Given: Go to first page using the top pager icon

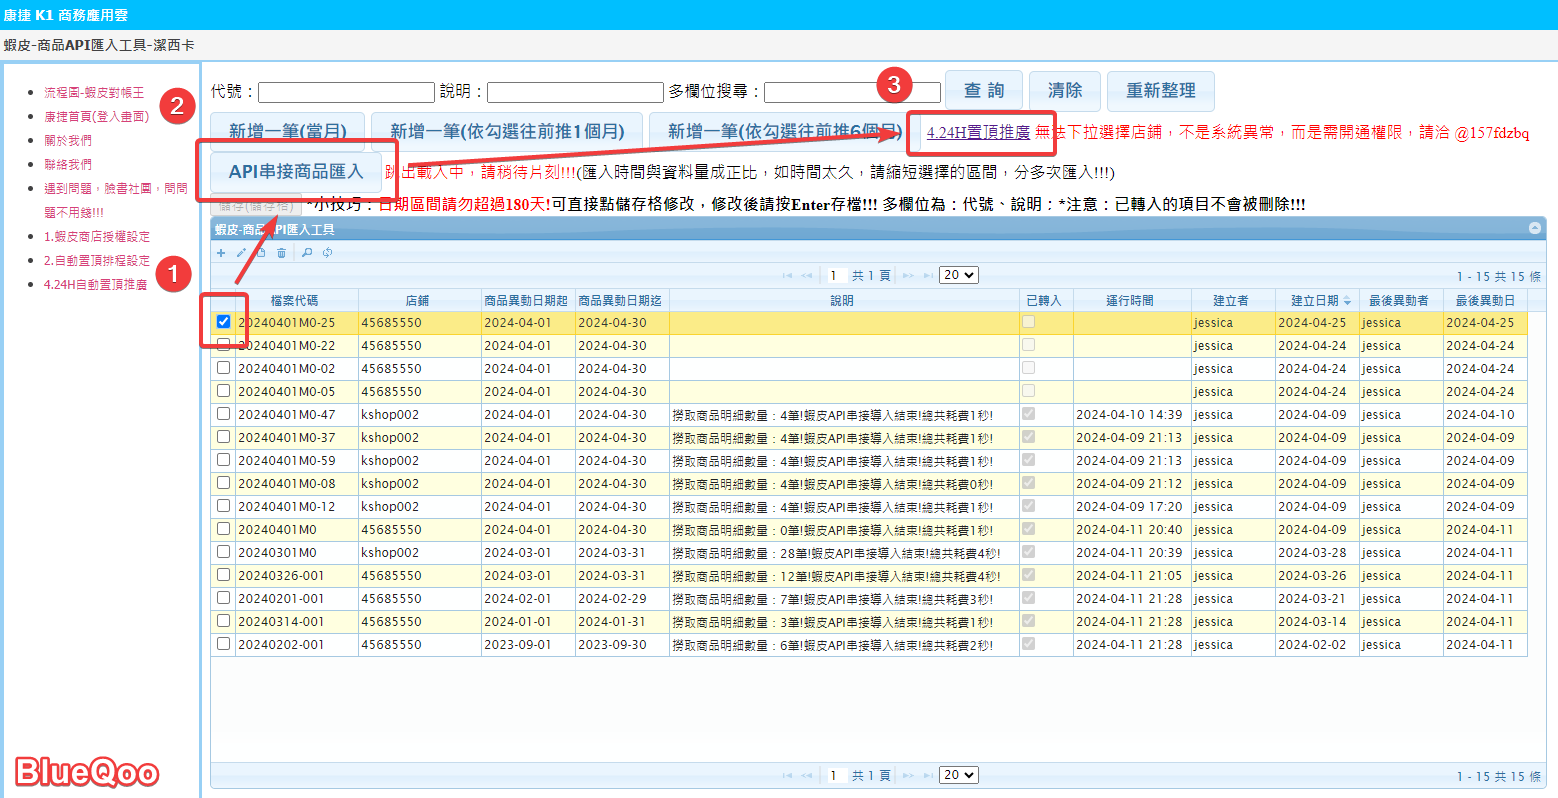Looking at the screenshot, I should coord(787,275).
